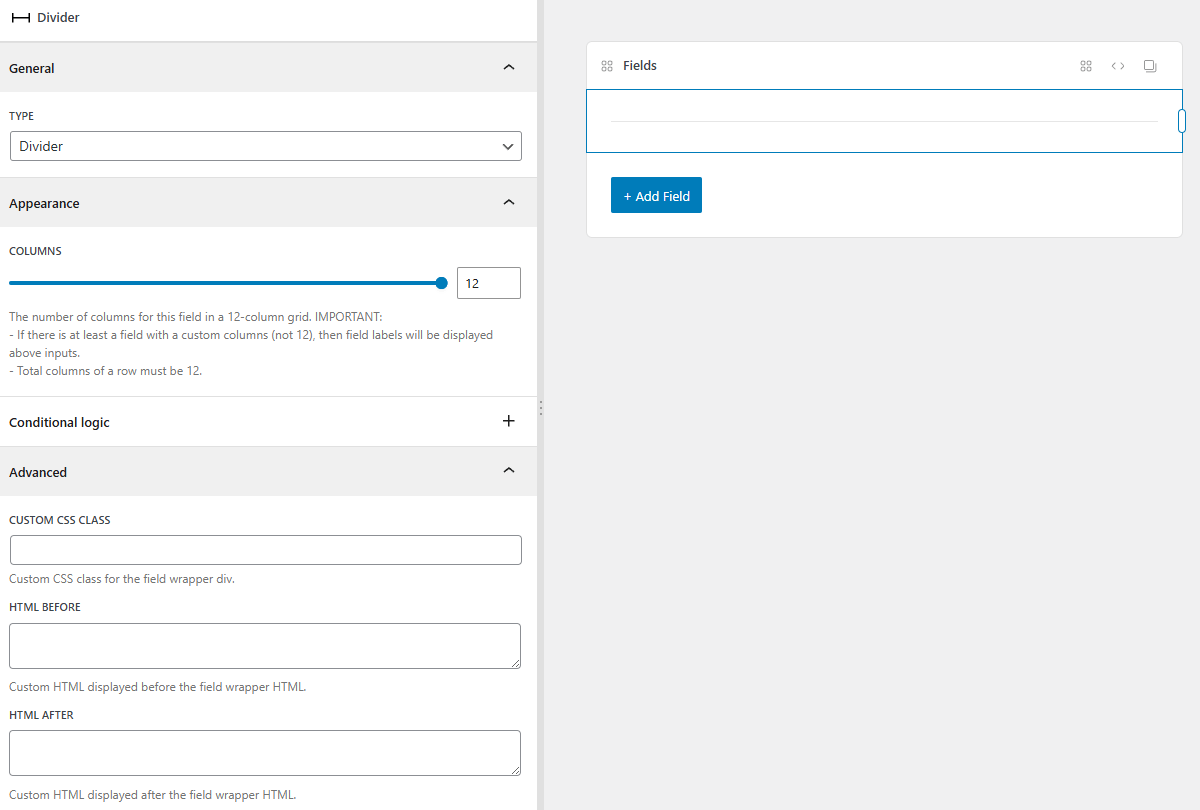
Task: Click the Columns number input showing 12
Action: [x=488, y=283]
